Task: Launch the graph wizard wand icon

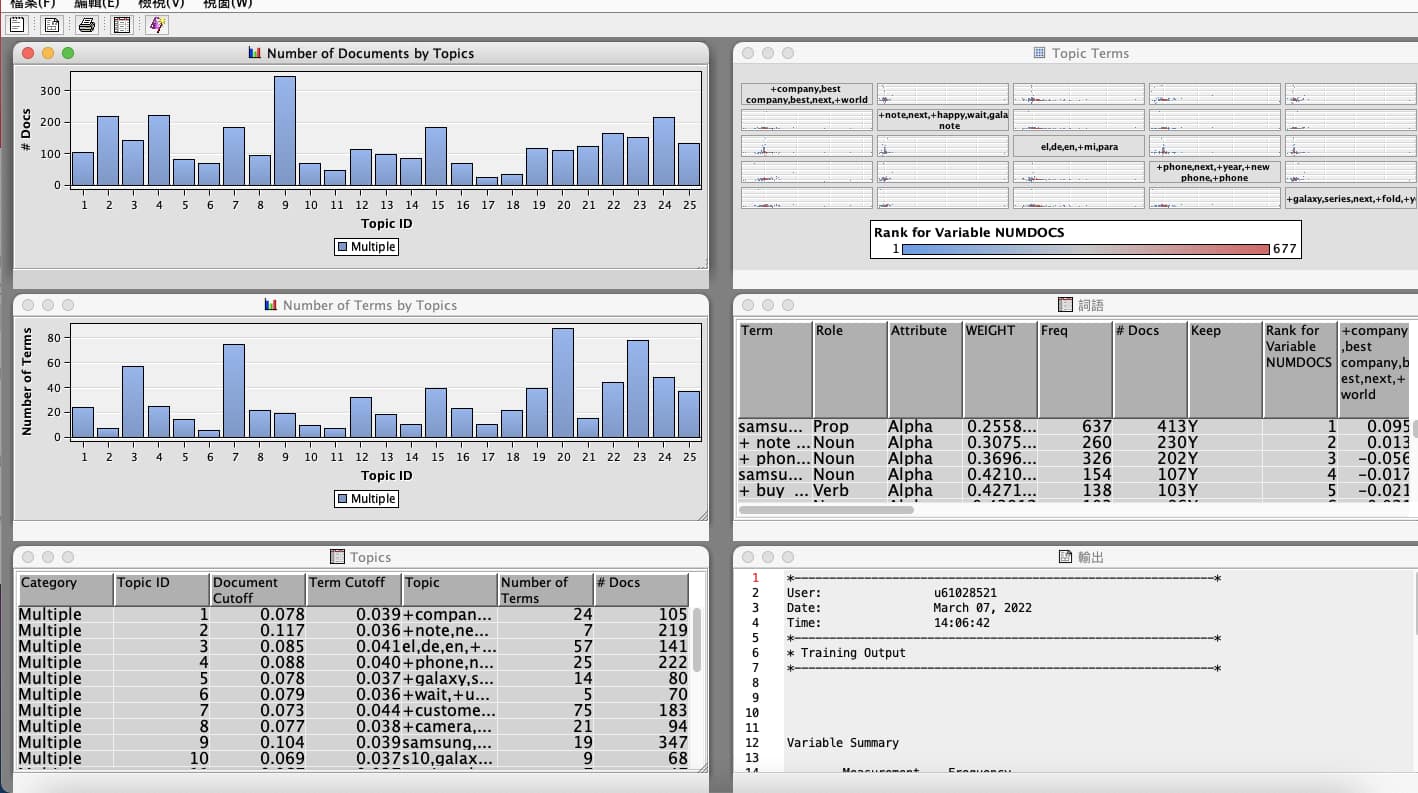Action: coord(157,25)
